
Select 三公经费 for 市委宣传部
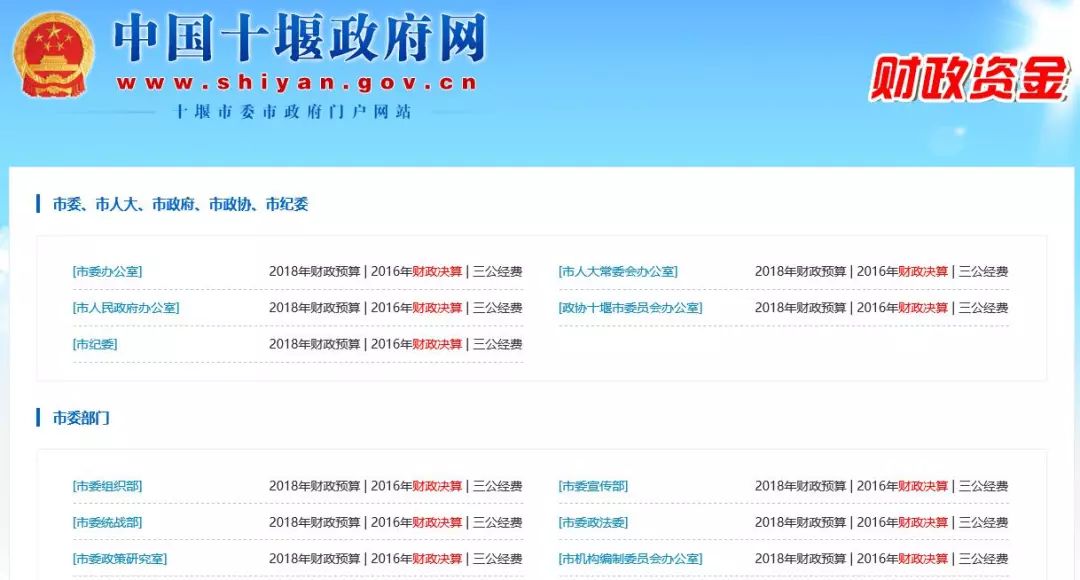pyautogui.click(x=983, y=486)
